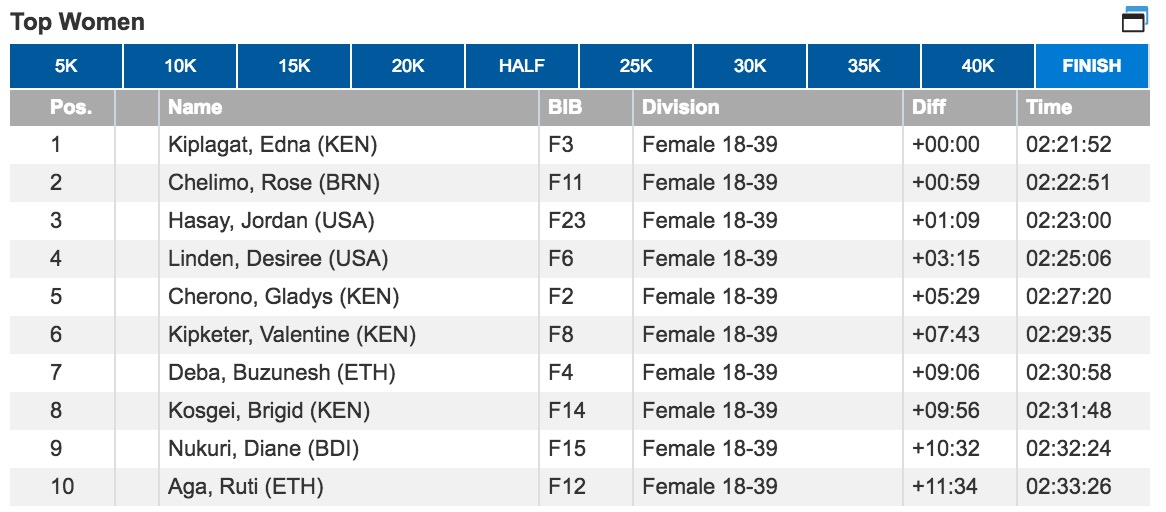Show the 20K split results
This screenshot has height=512, width=1166.
click(408, 67)
